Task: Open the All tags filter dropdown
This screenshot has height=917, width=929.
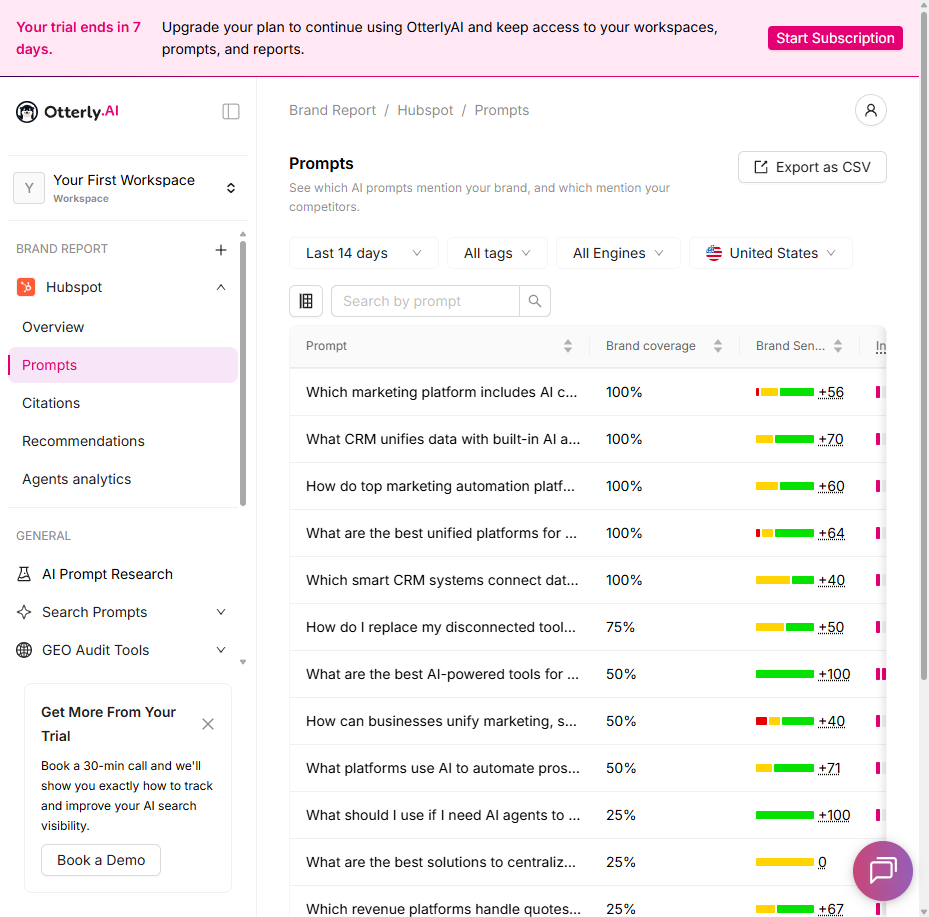Action: (x=497, y=253)
